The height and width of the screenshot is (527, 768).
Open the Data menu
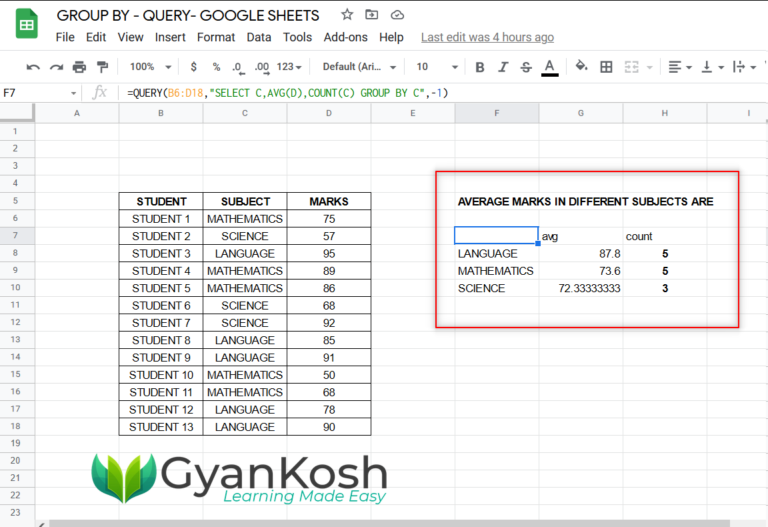(x=259, y=37)
